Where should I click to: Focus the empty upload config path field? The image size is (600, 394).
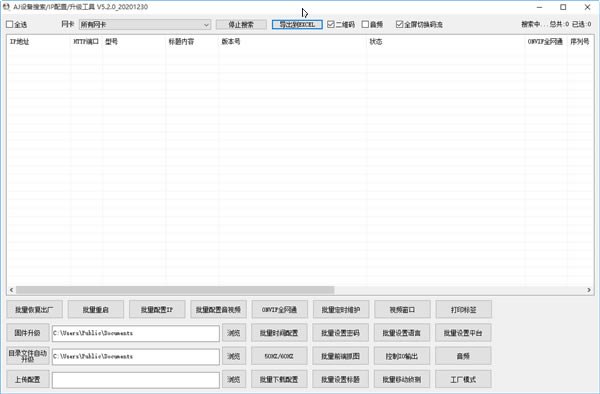[136, 380]
